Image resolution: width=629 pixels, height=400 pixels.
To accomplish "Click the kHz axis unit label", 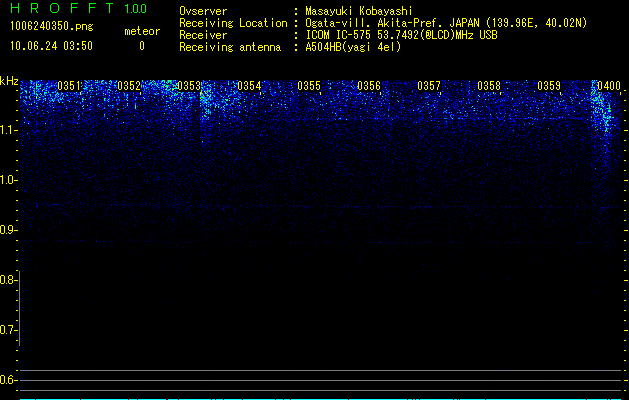I will (x=9, y=81).
